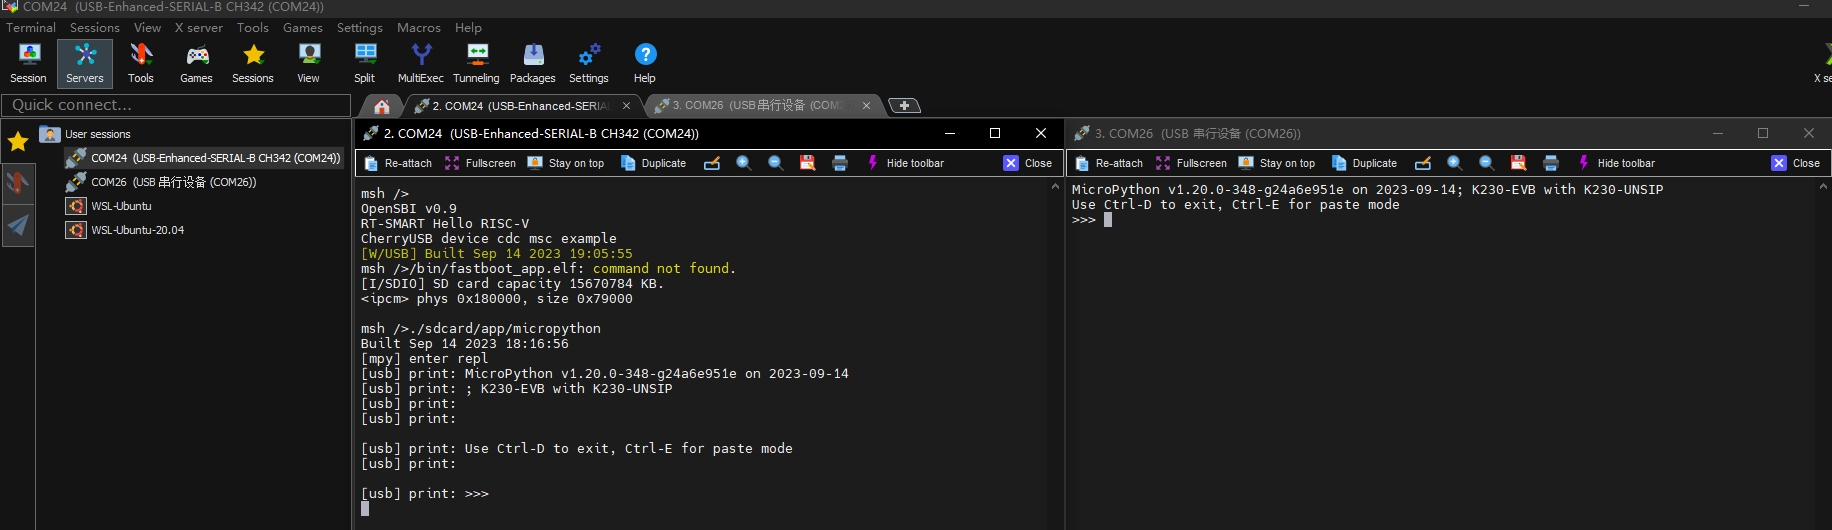Close the COM24 session tab
Viewport: 1832px width, 530px height.
click(627, 106)
